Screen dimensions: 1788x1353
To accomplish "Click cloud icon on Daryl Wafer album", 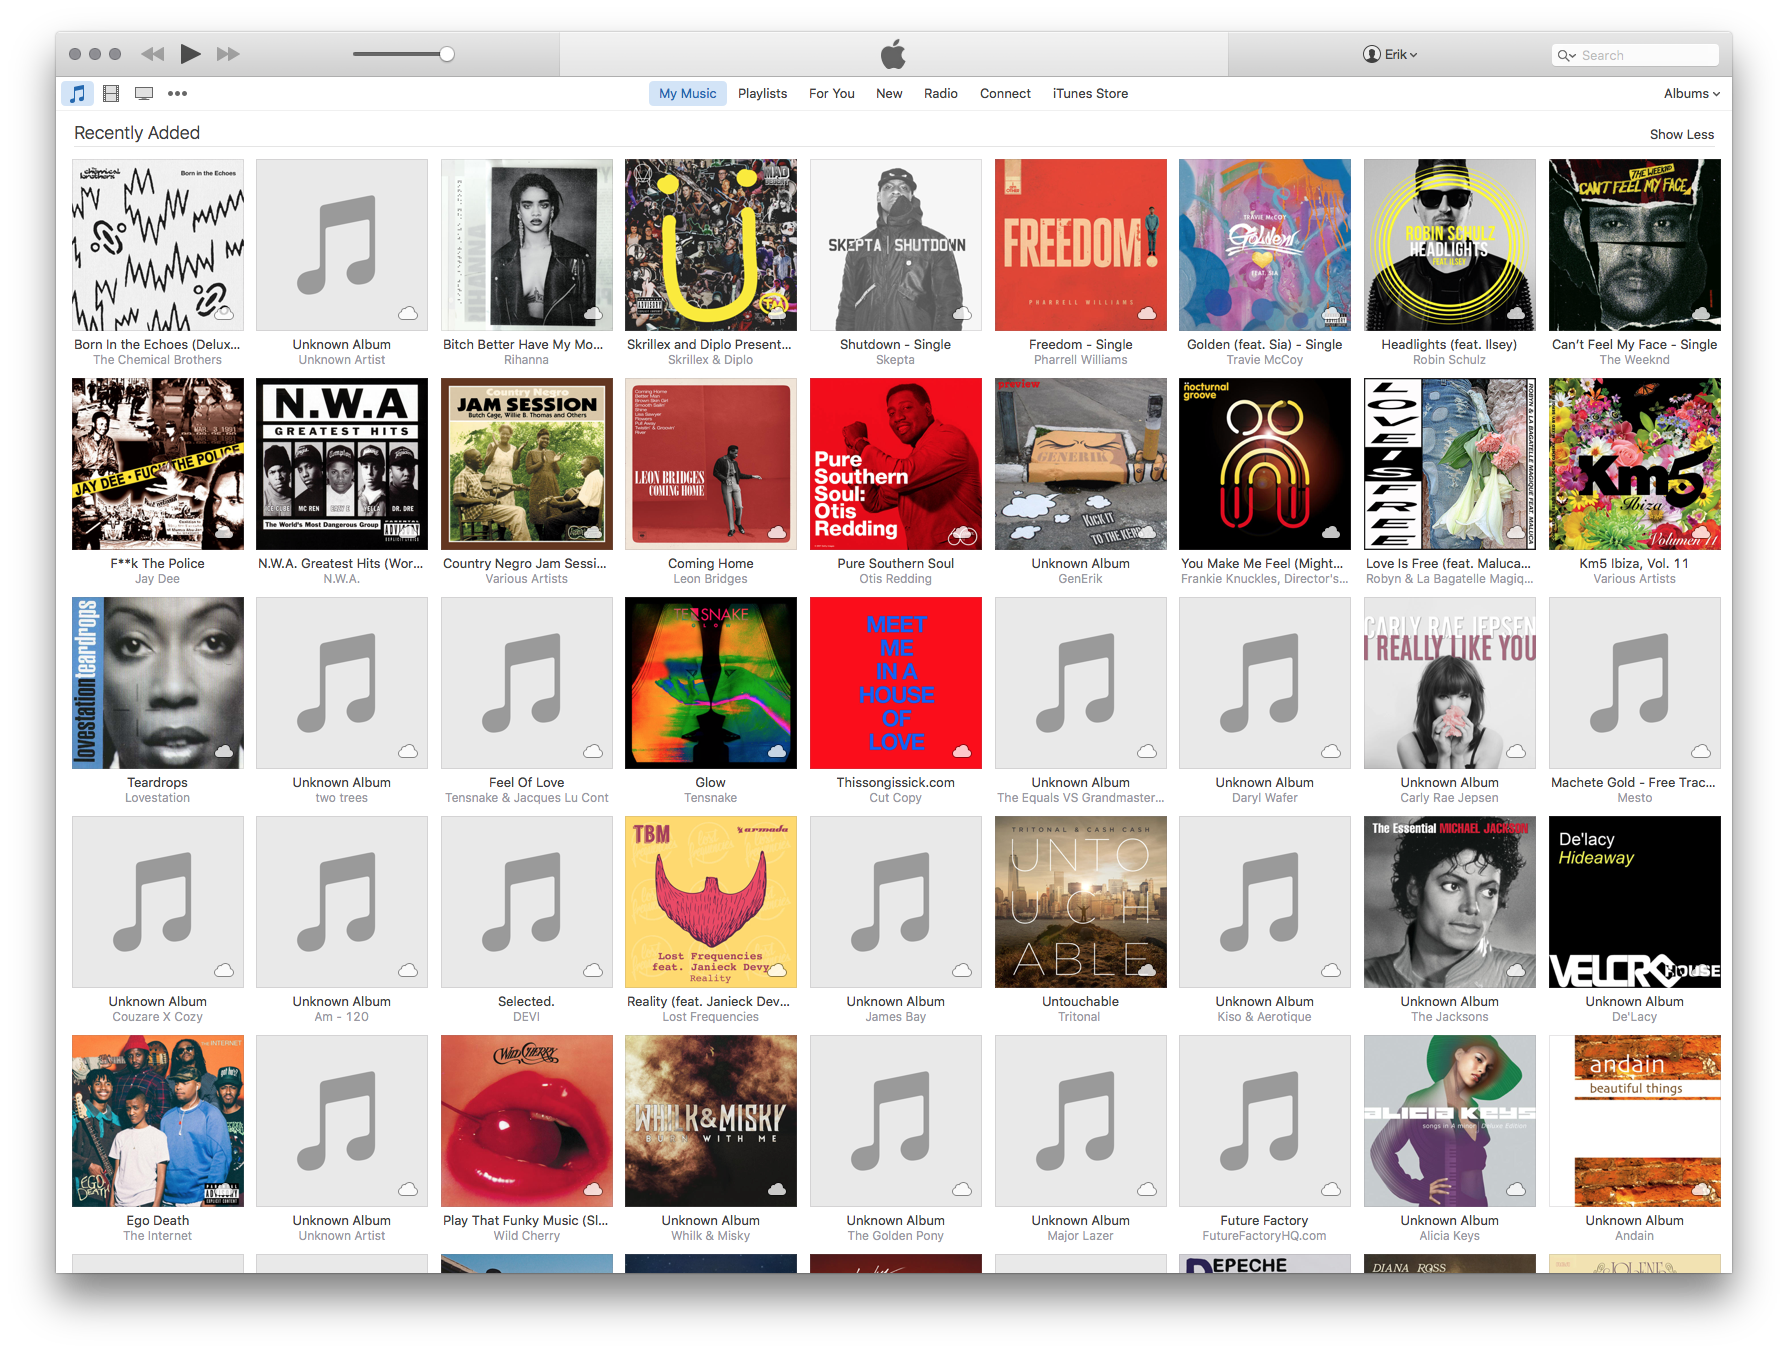I will coord(1331,751).
